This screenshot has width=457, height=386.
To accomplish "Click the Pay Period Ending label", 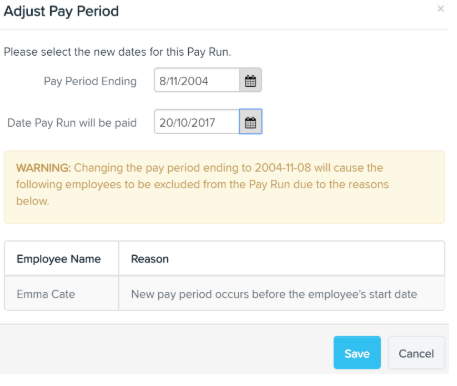I will point(90,81).
